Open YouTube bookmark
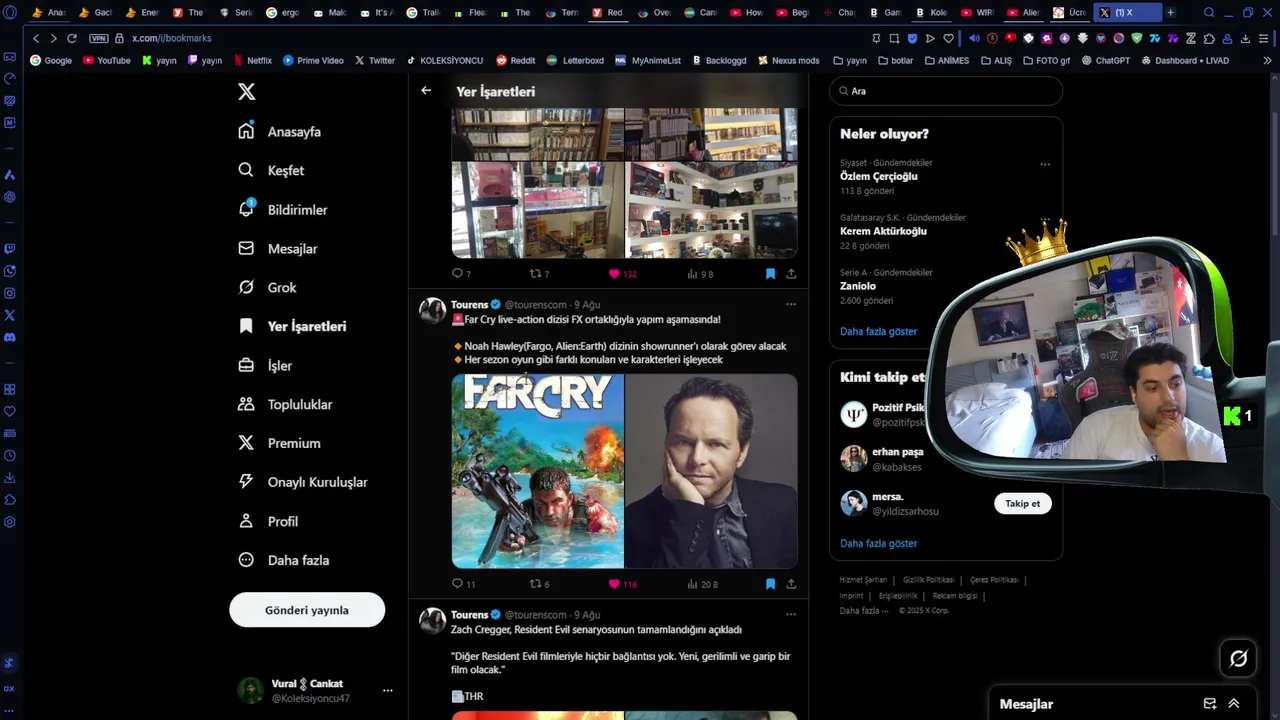Image resolution: width=1280 pixels, height=720 pixels. [x=107, y=60]
